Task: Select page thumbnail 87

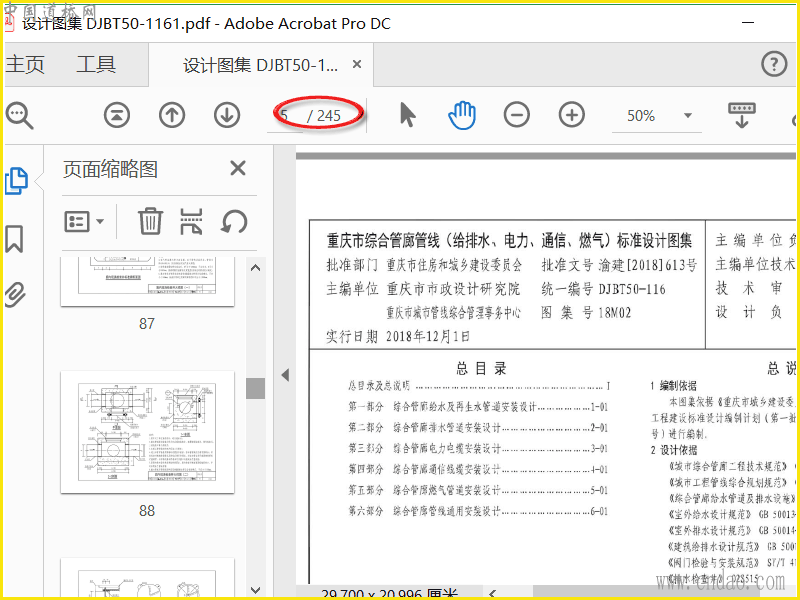Action: coord(147,282)
